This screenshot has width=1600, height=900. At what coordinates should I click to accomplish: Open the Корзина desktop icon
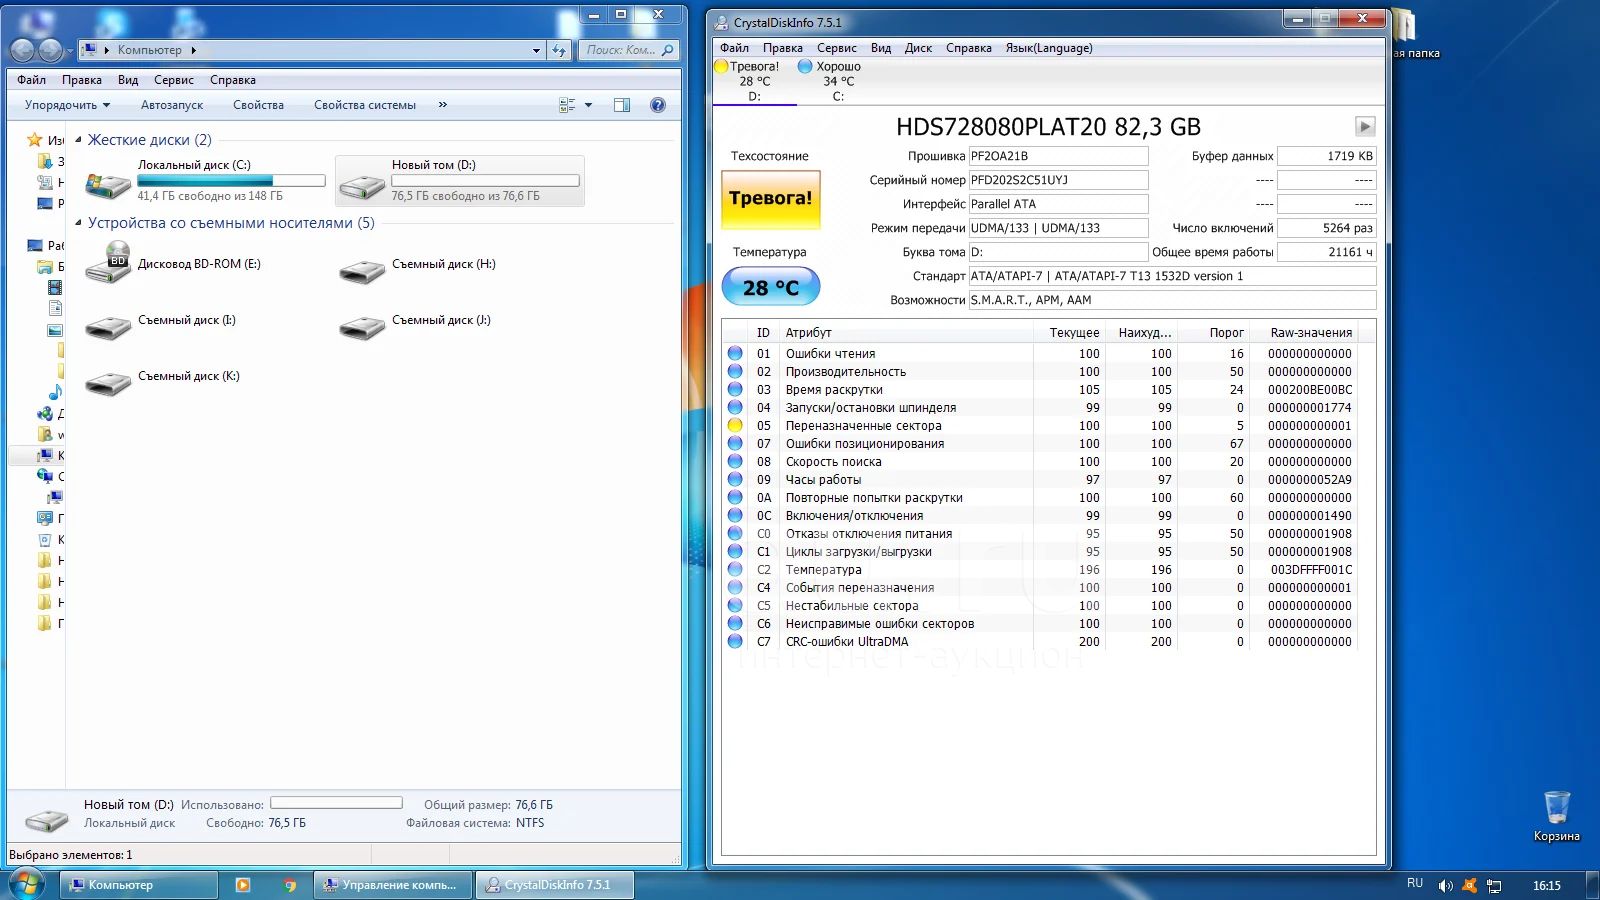[1556, 817]
